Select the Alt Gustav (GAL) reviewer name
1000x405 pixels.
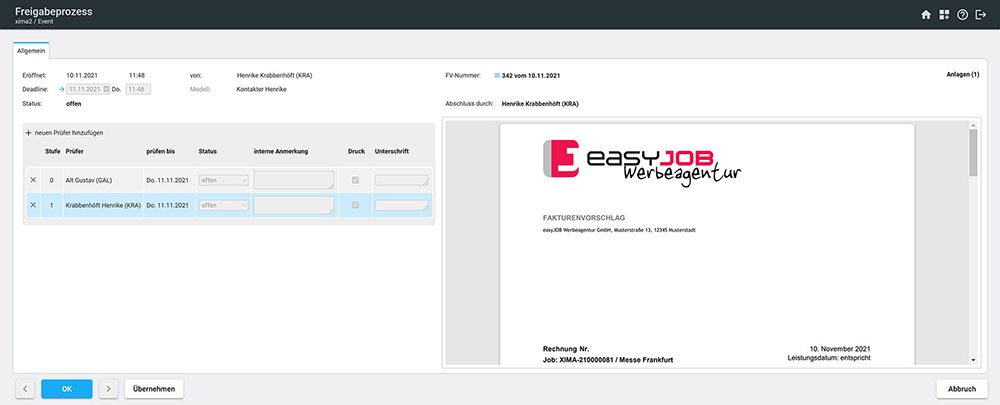pos(89,180)
